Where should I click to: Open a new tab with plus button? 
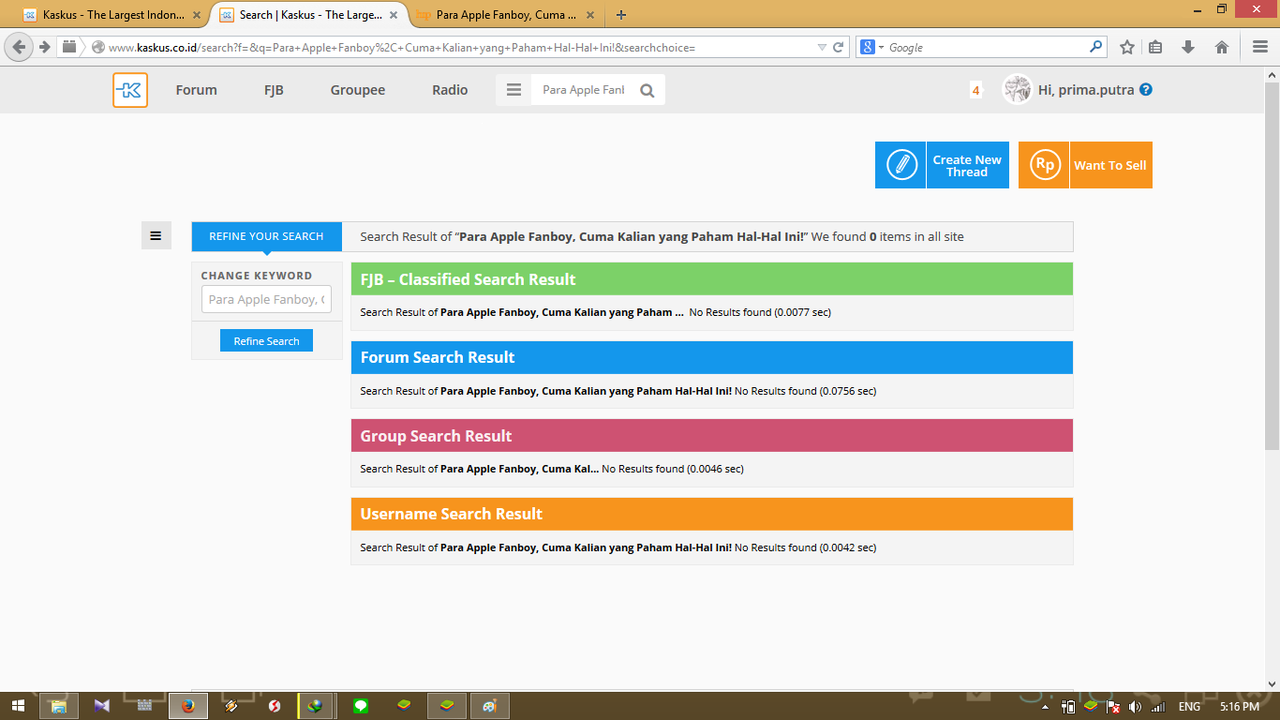(621, 15)
